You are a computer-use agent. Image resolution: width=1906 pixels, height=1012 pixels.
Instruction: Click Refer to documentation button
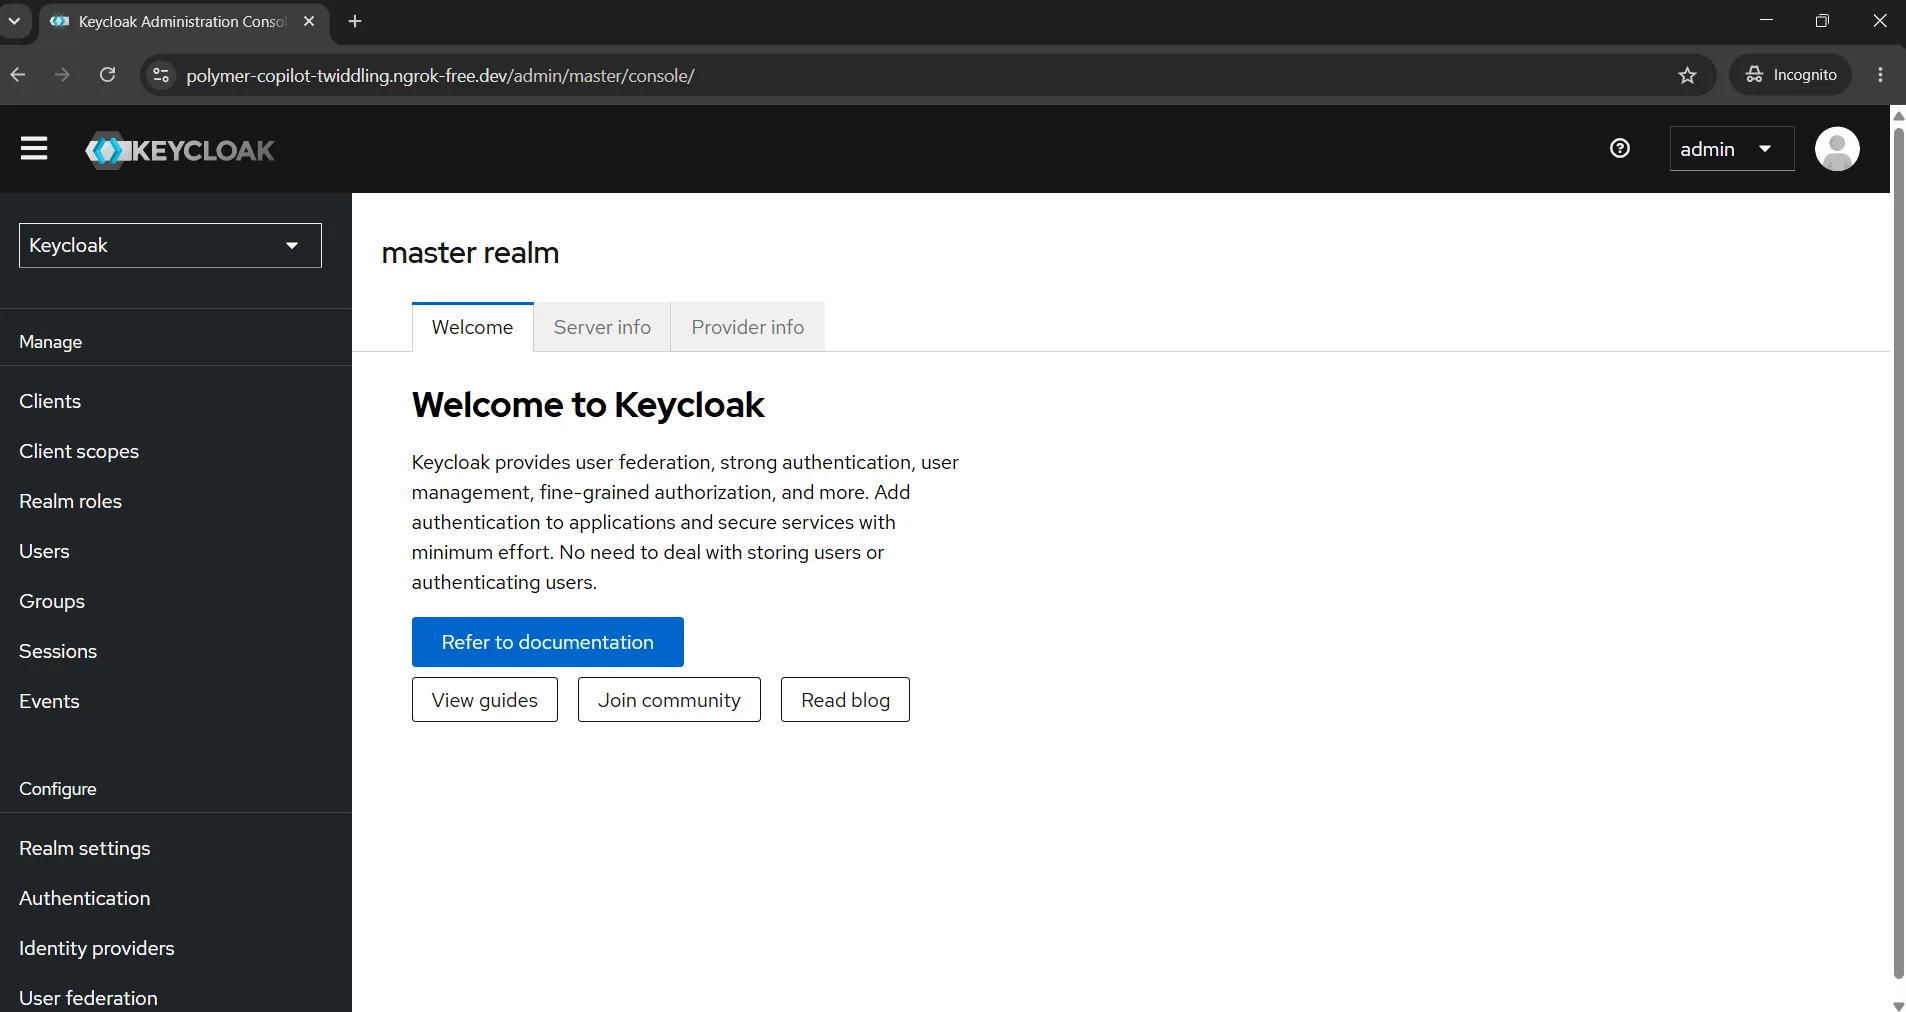pos(548,642)
